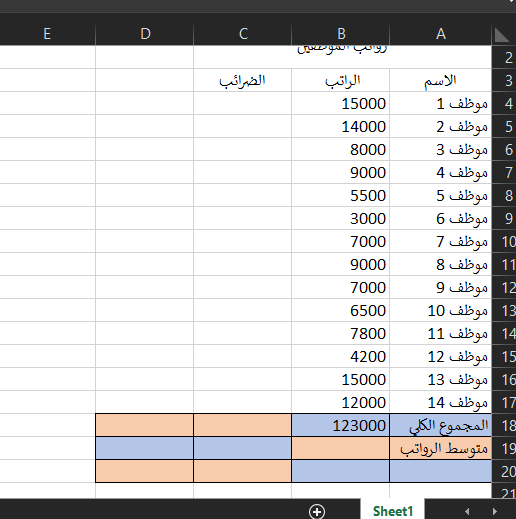Select the موظف 1 cell
The height and width of the screenshot is (519, 516).
441,104
